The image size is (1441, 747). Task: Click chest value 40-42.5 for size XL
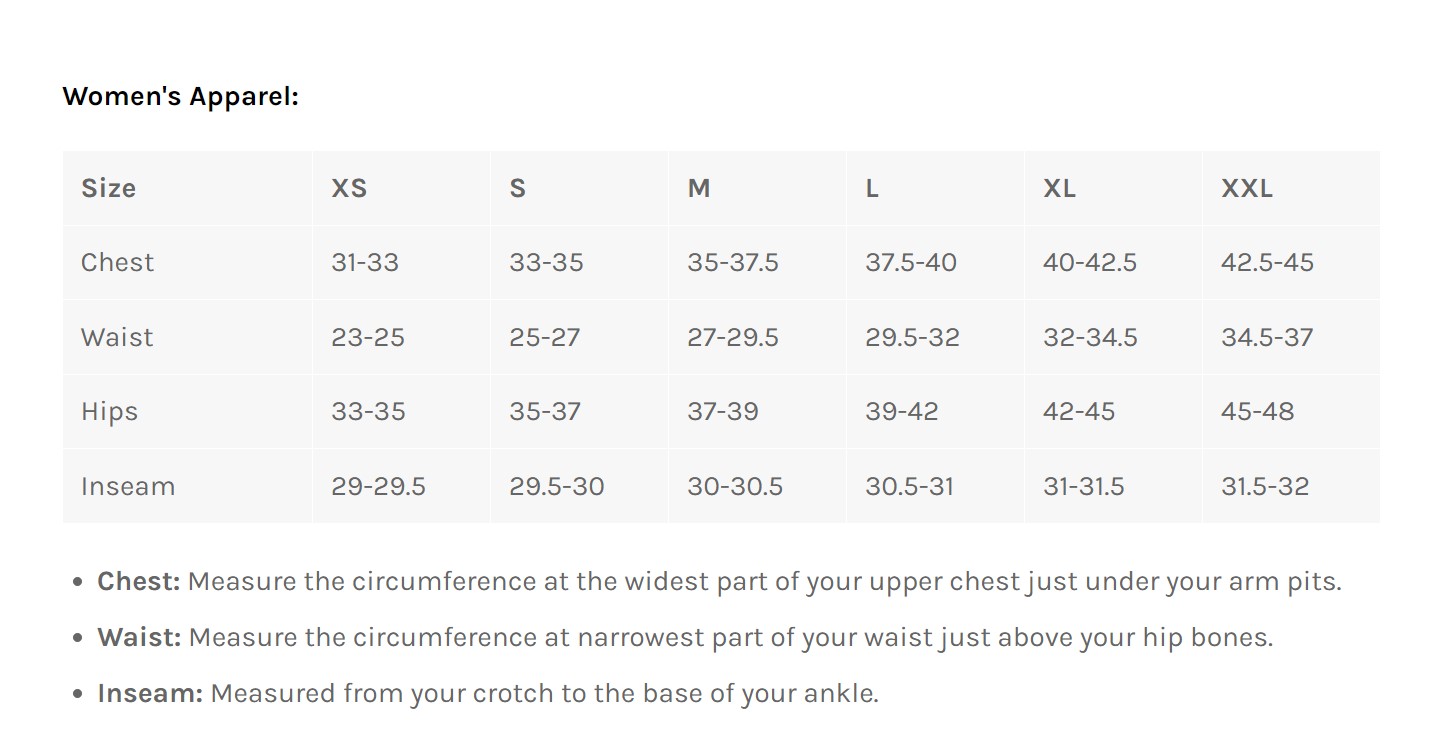(x=1089, y=263)
